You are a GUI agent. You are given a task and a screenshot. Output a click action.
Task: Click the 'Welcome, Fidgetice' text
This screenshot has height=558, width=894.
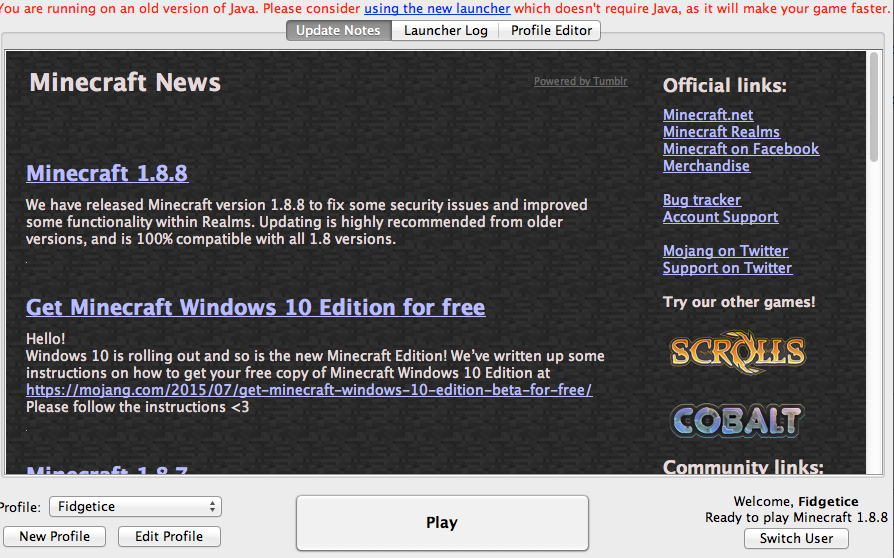[796, 502]
